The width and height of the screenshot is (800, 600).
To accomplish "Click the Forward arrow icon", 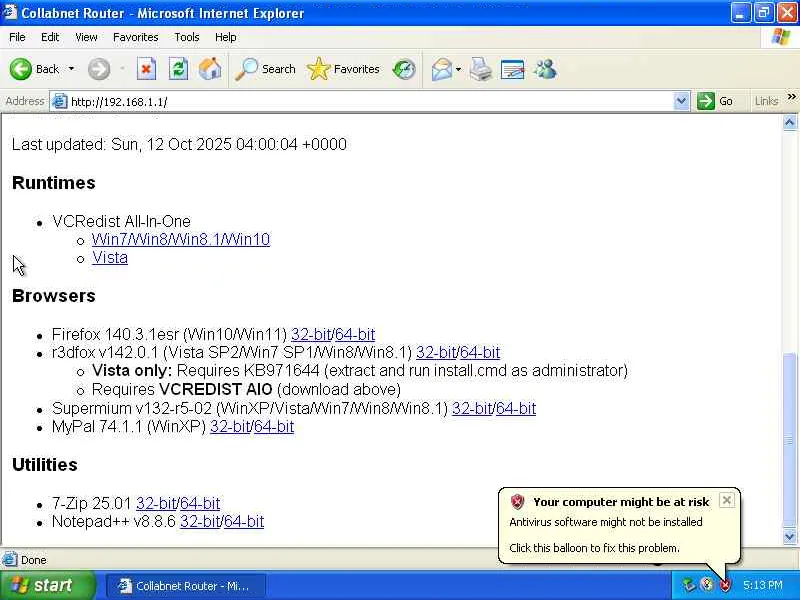I will 99,69.
